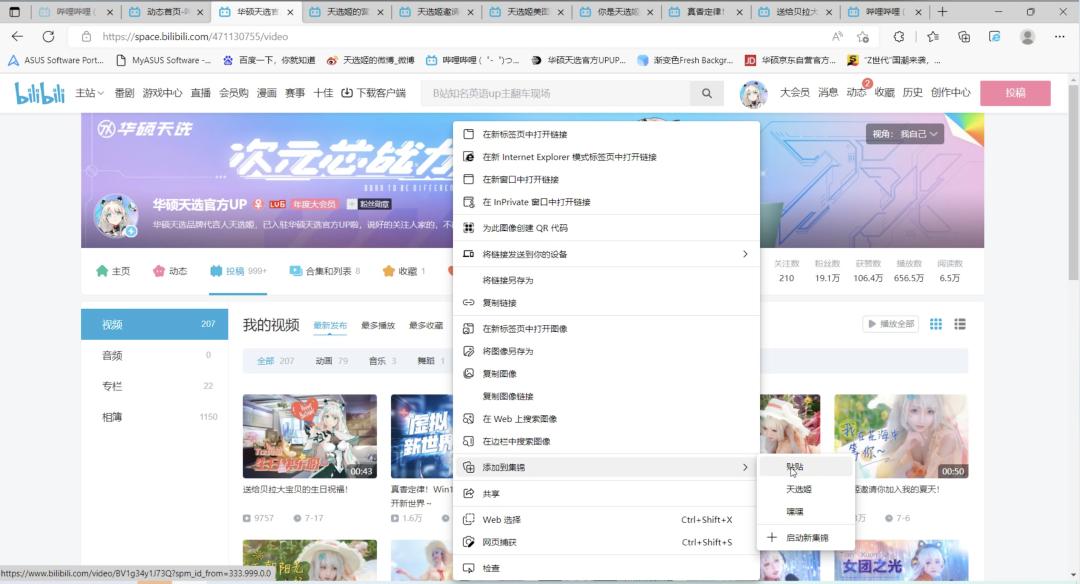Select the list view icon beside 播放全部

pyautogui.click(x=959, y=323)
